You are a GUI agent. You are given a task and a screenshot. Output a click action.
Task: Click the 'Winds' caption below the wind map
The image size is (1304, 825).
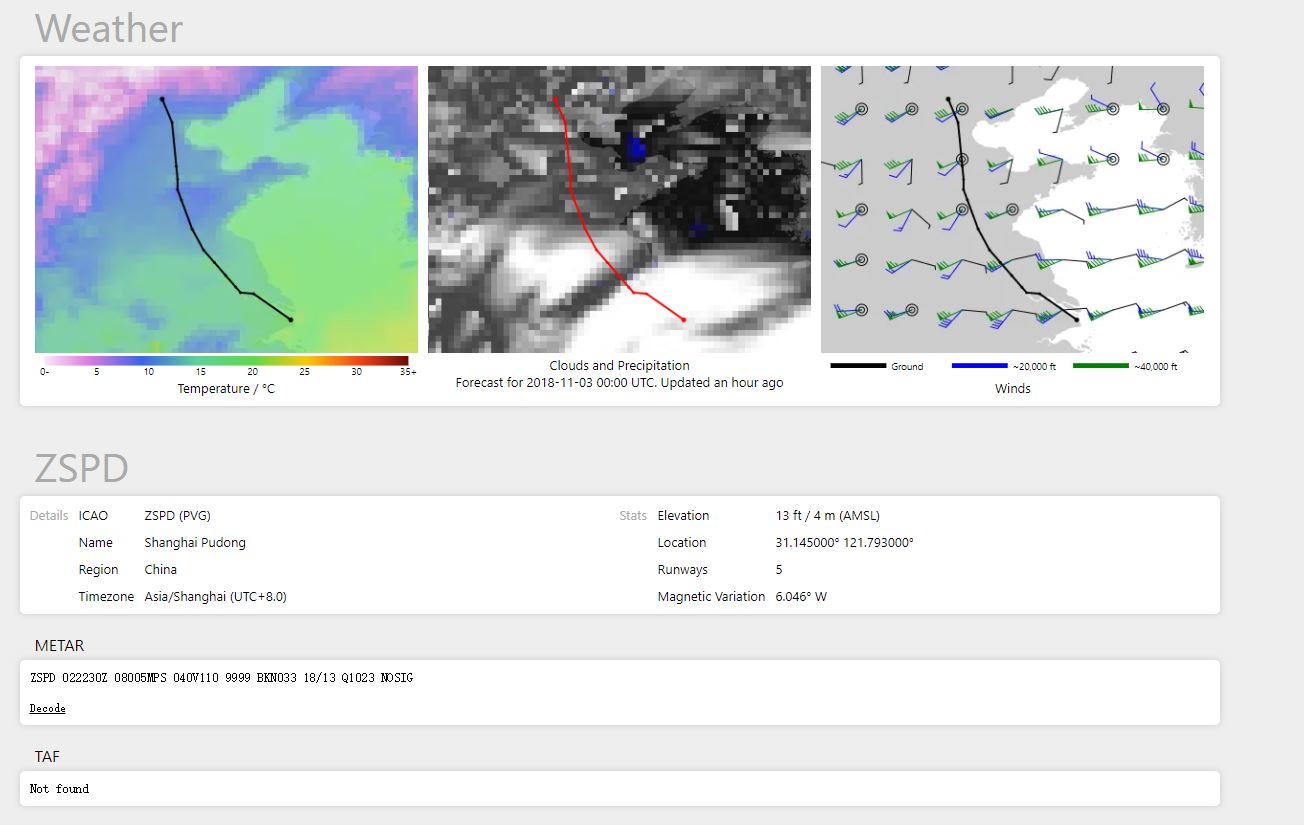[x=1012, y=389]
